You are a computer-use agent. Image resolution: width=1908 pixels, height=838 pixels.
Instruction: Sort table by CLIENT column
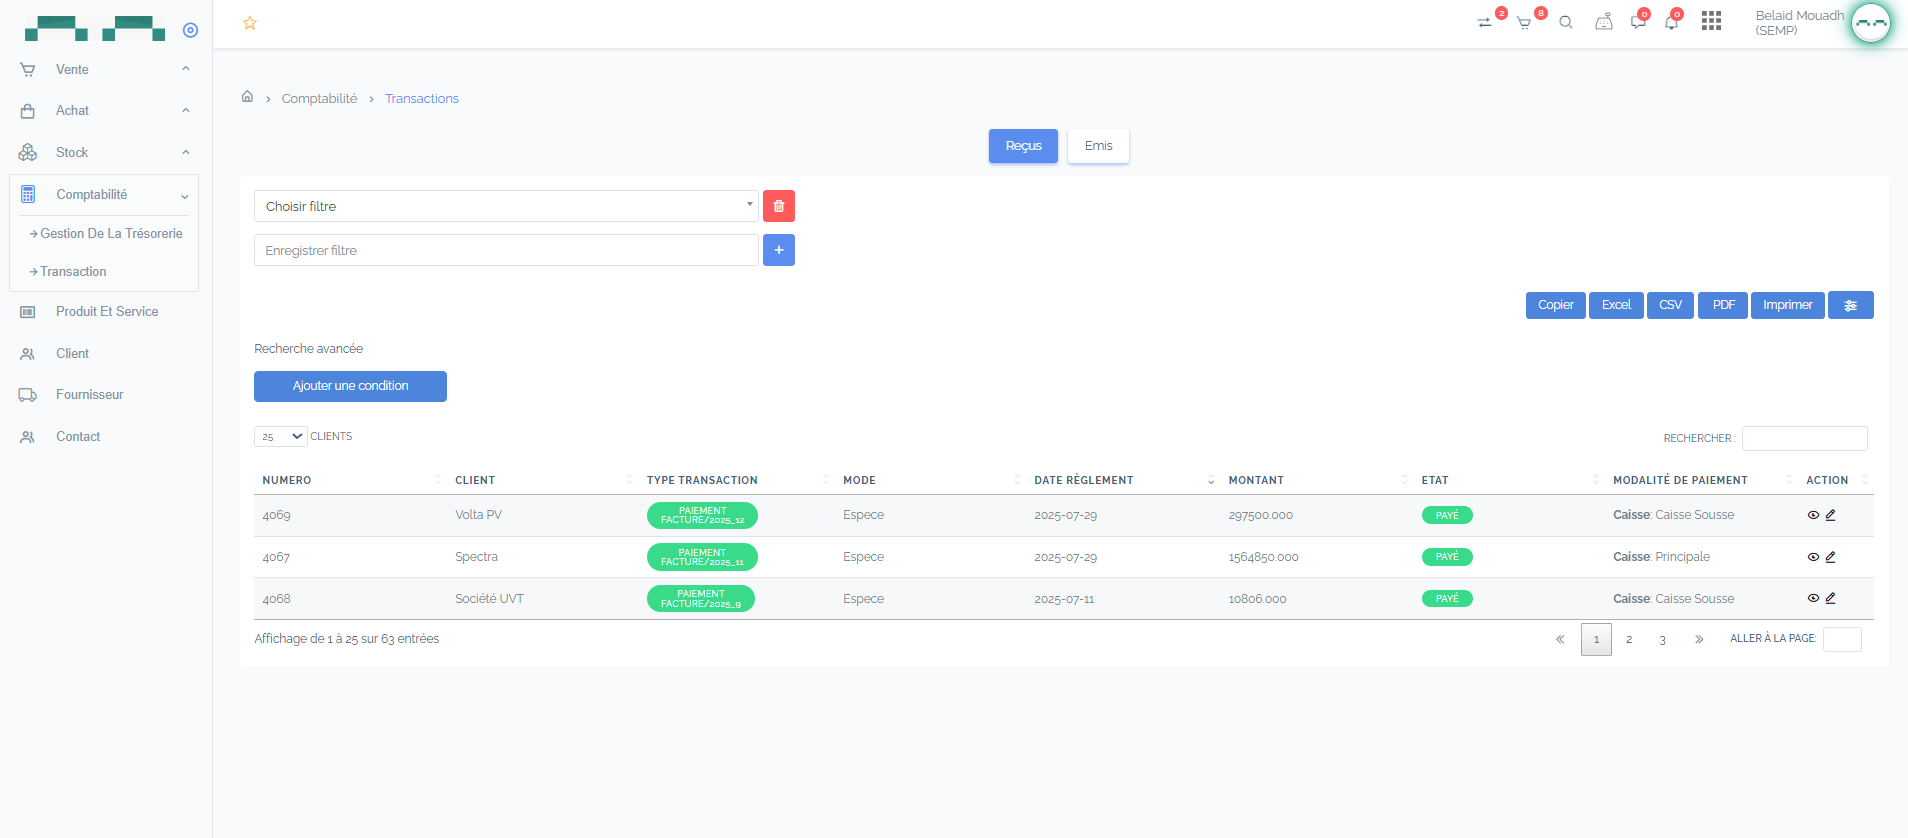[543, 480]
